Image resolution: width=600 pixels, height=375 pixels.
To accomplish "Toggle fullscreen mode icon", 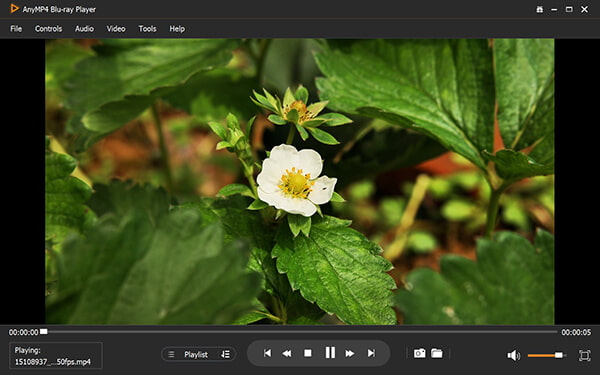I will 584,355.
